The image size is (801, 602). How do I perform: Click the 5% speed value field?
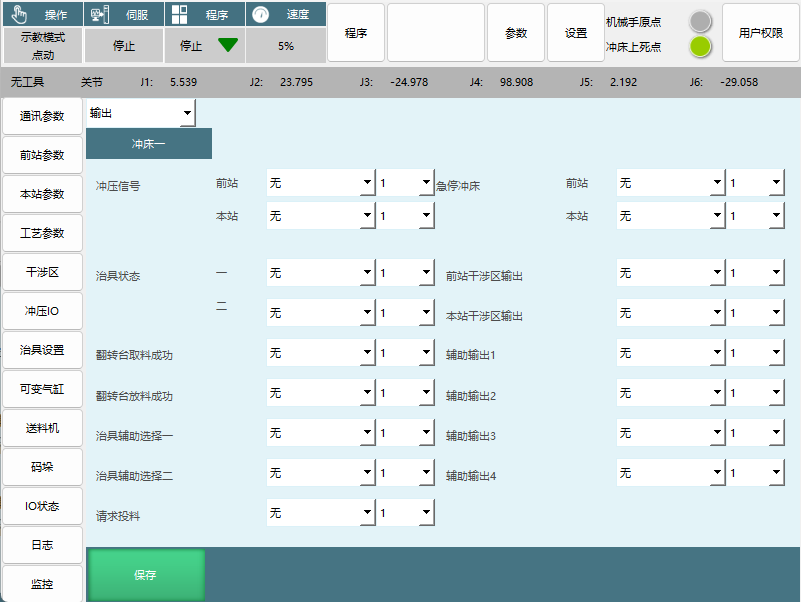click(x=286, y=46)
